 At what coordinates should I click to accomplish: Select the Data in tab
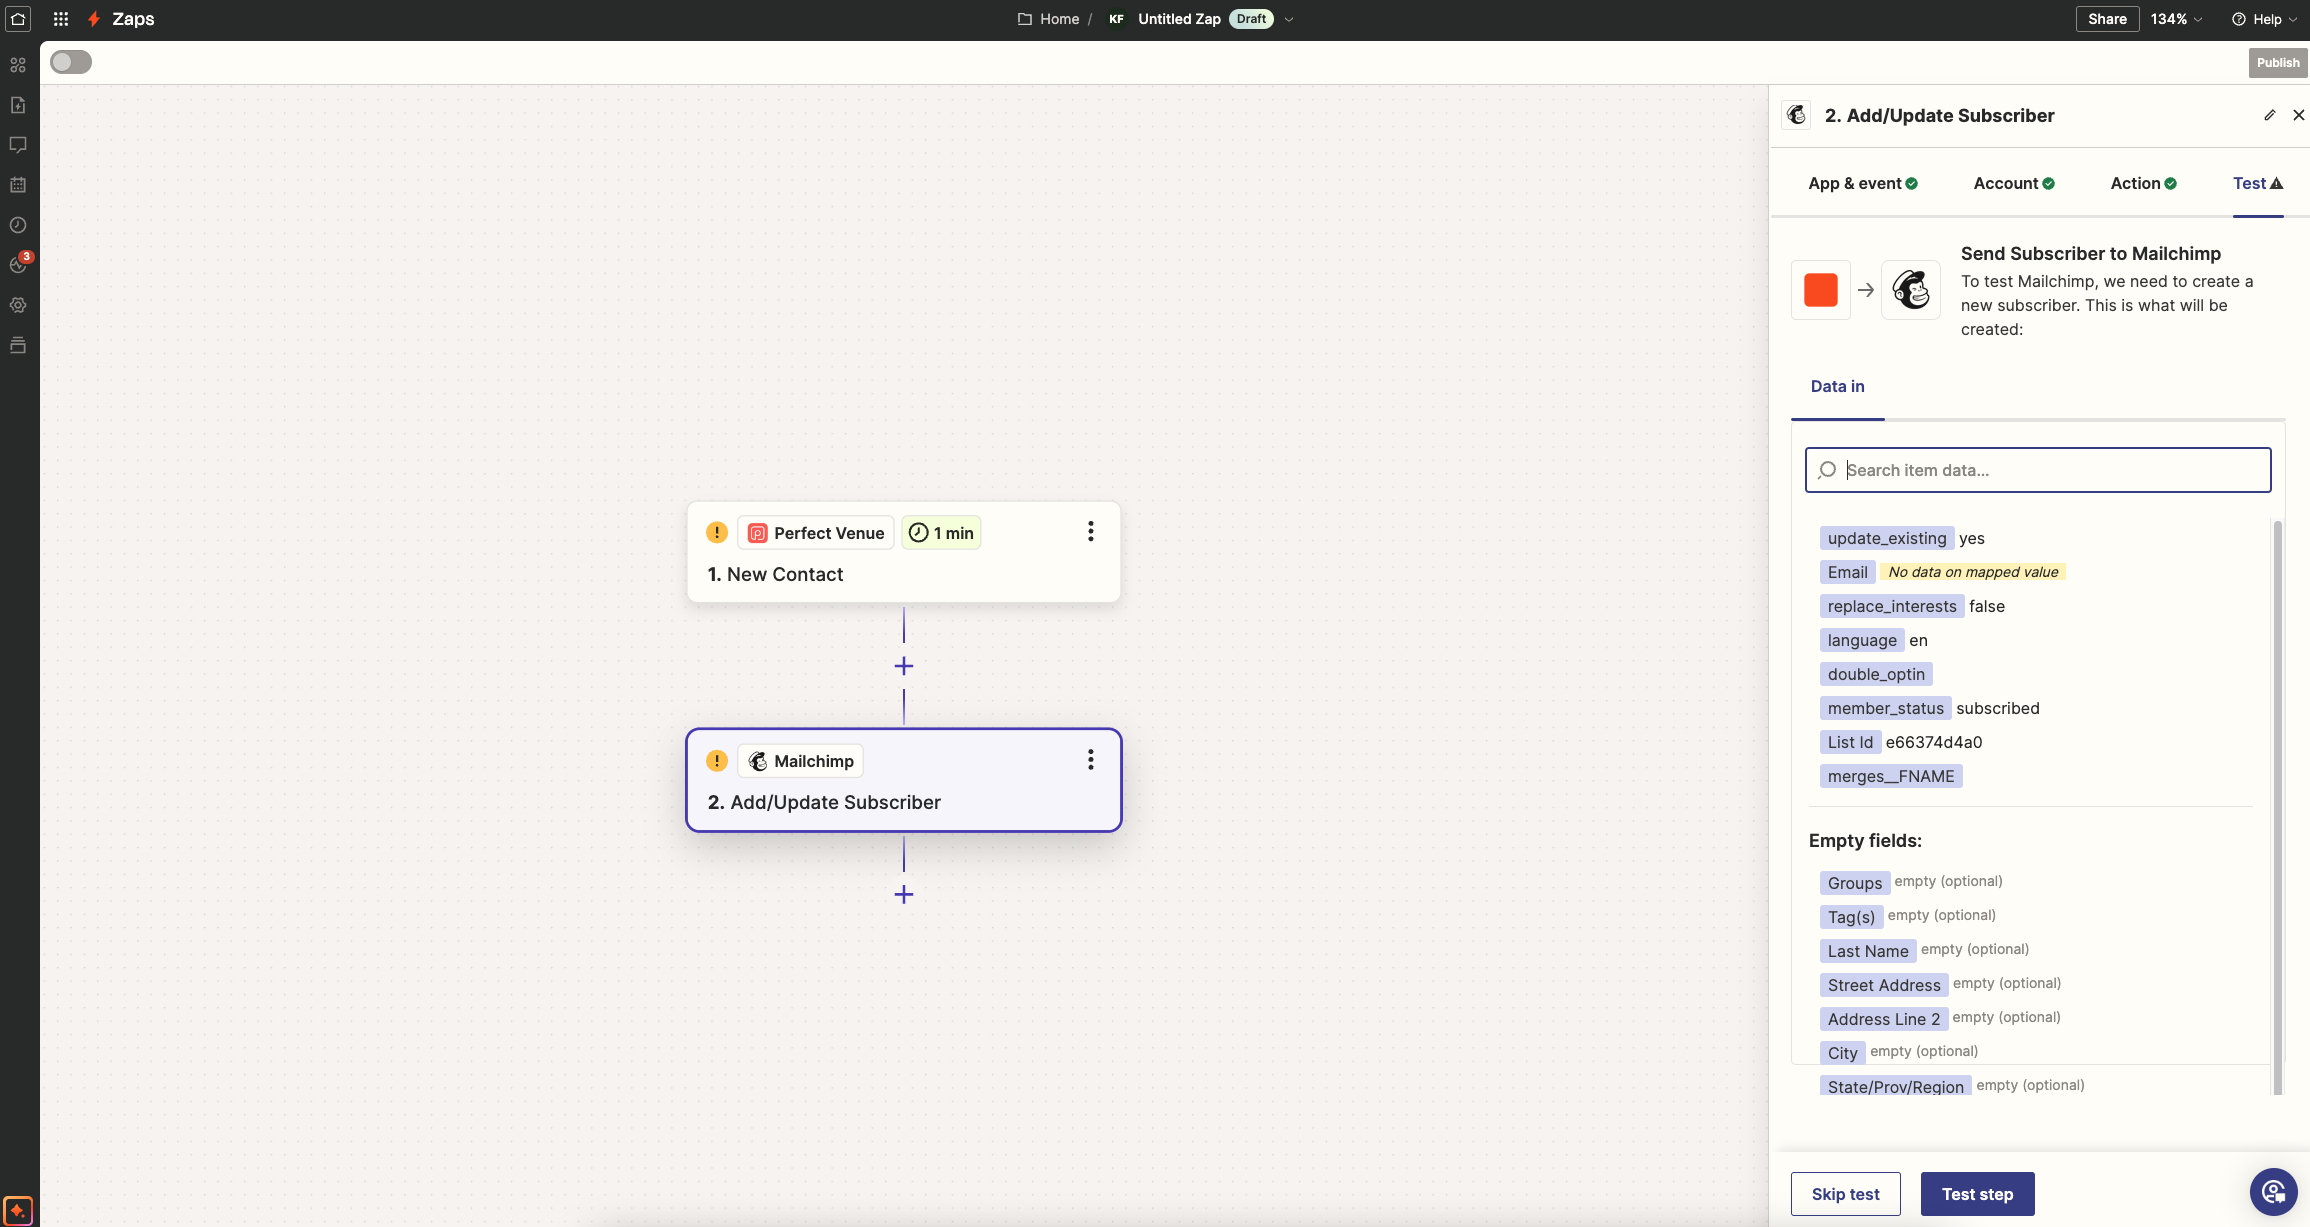coord(1837,386)
